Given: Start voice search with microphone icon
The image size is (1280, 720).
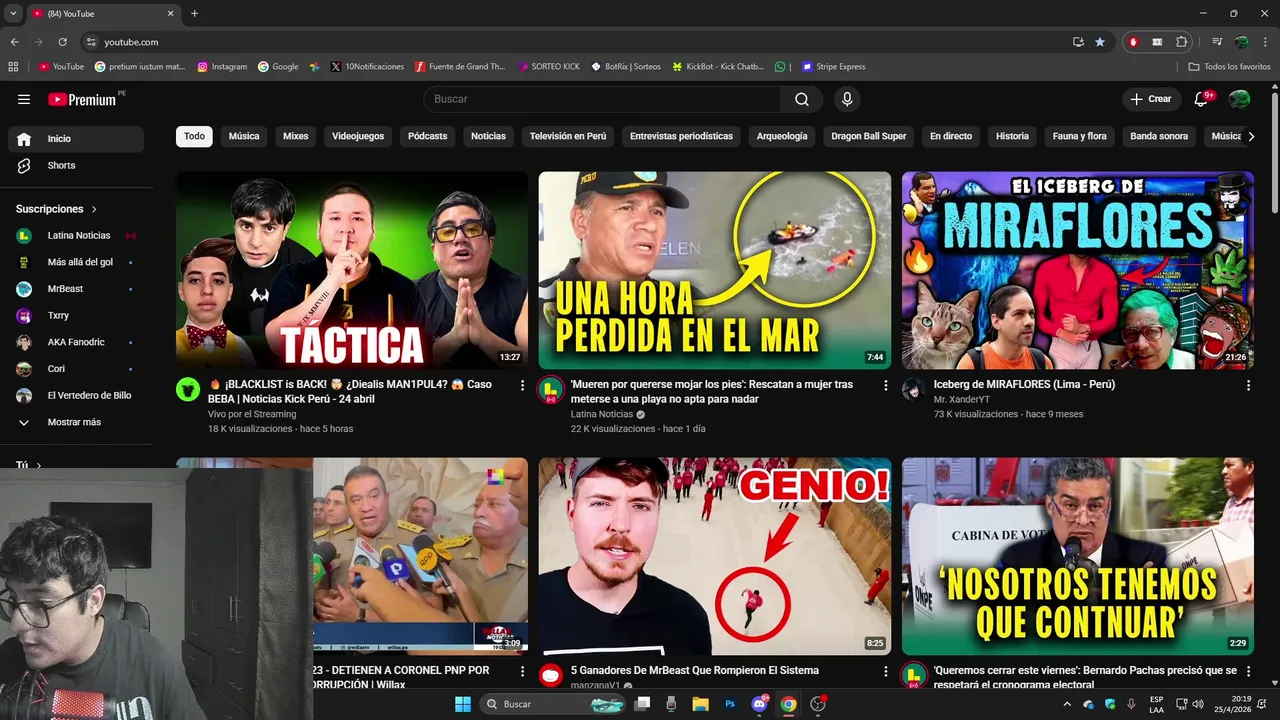Looking at the screenshot, I should tap(847, 99).
